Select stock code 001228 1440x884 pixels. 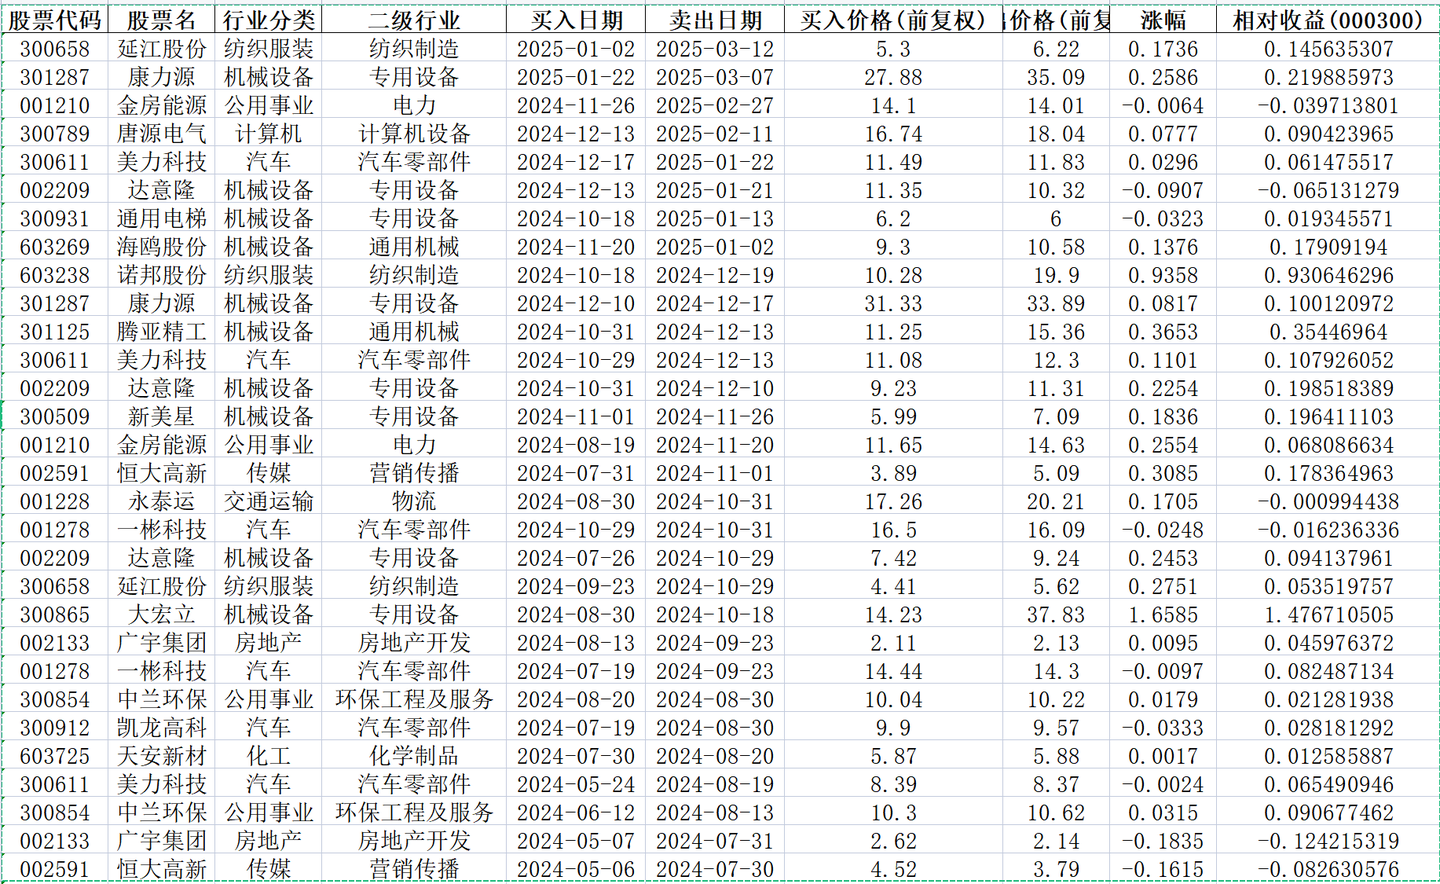pyautogui.click(x=55, y=502)
